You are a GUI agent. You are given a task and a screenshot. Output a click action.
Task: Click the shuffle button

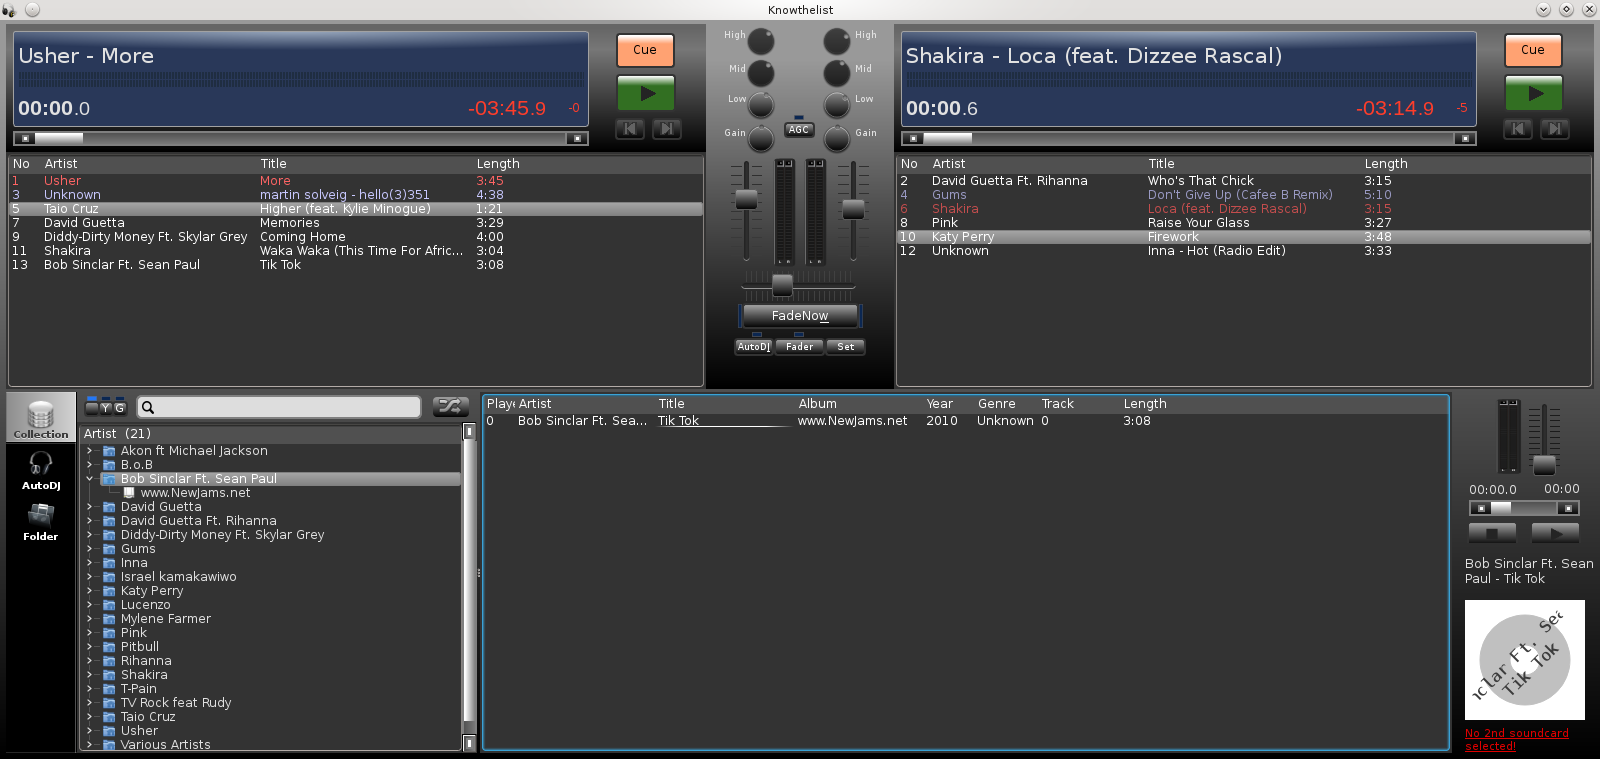click(x=451, y=406)
